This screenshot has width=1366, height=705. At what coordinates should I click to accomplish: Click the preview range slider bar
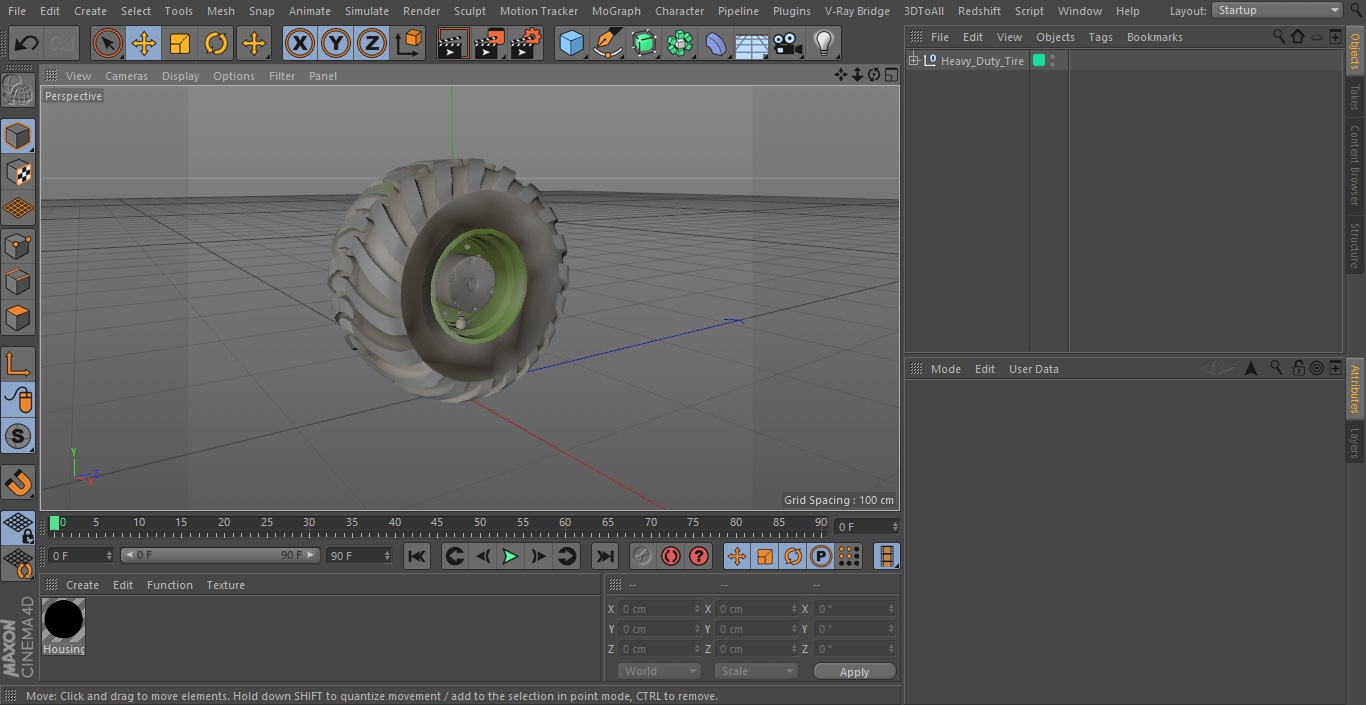[220, 555]
